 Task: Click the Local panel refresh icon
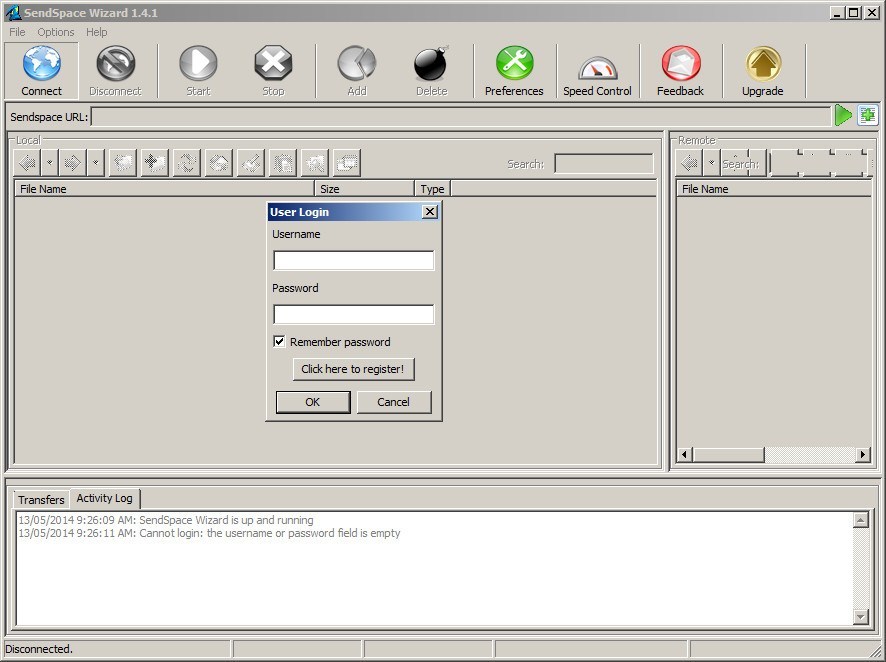point(186,163)
